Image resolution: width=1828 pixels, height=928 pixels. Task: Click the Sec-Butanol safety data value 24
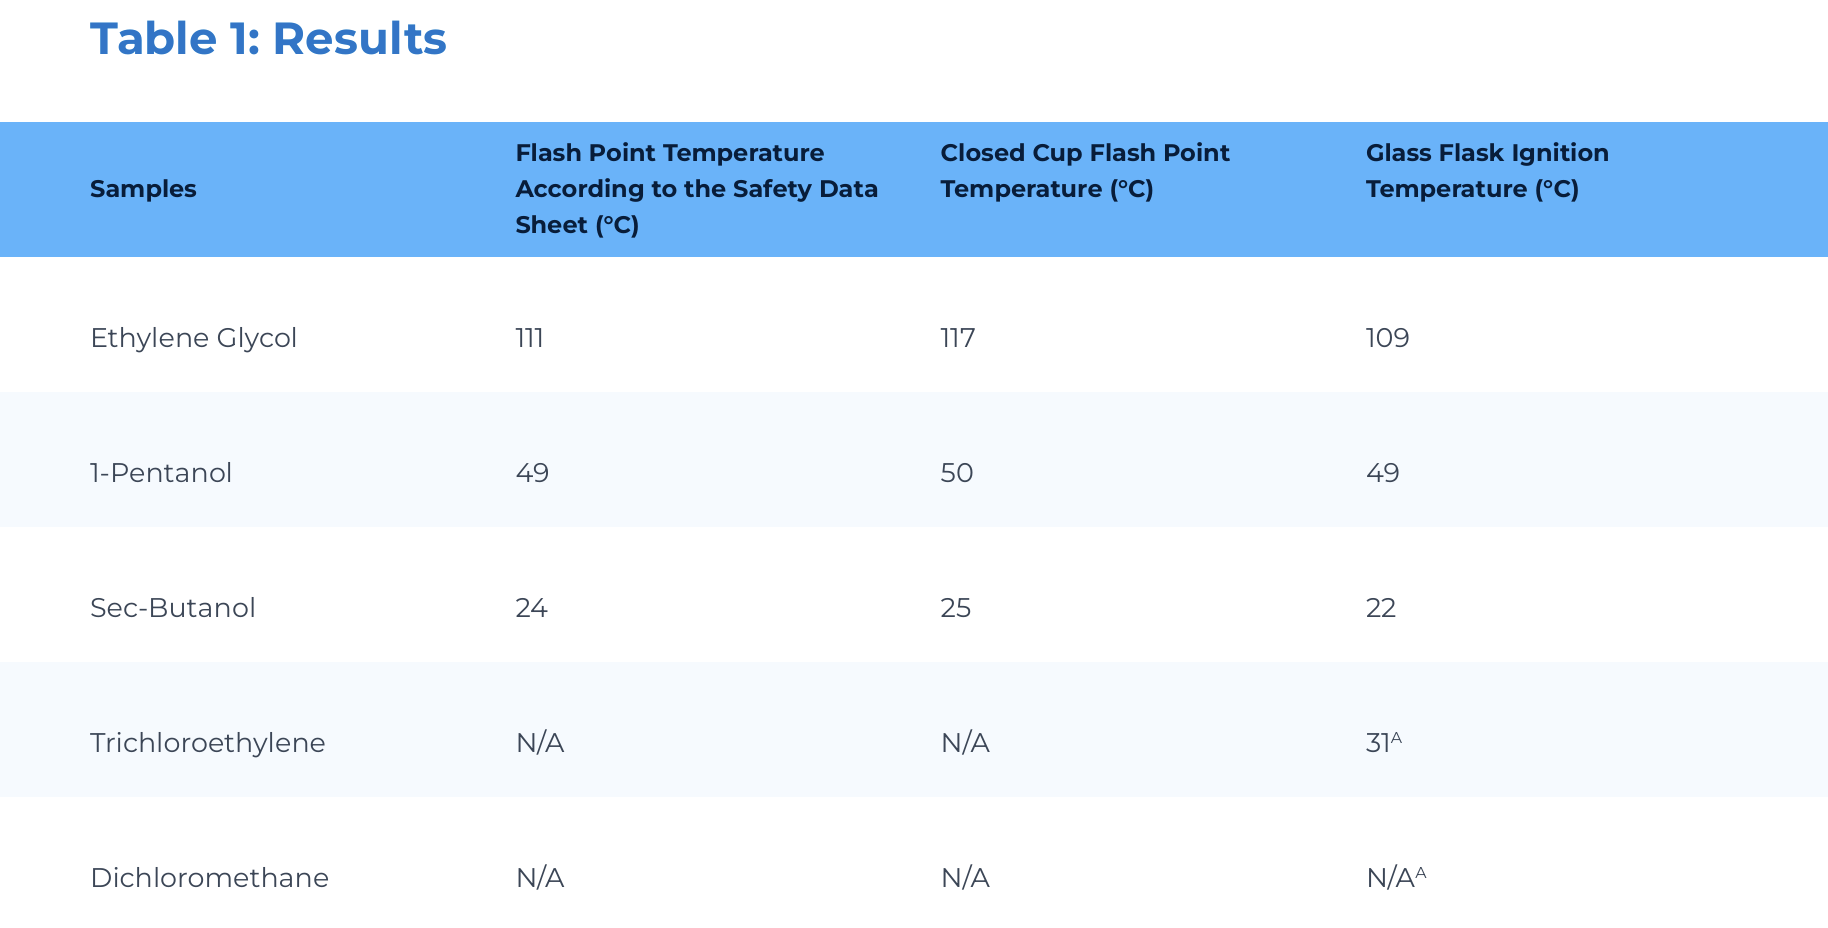[x=531, y=607]
